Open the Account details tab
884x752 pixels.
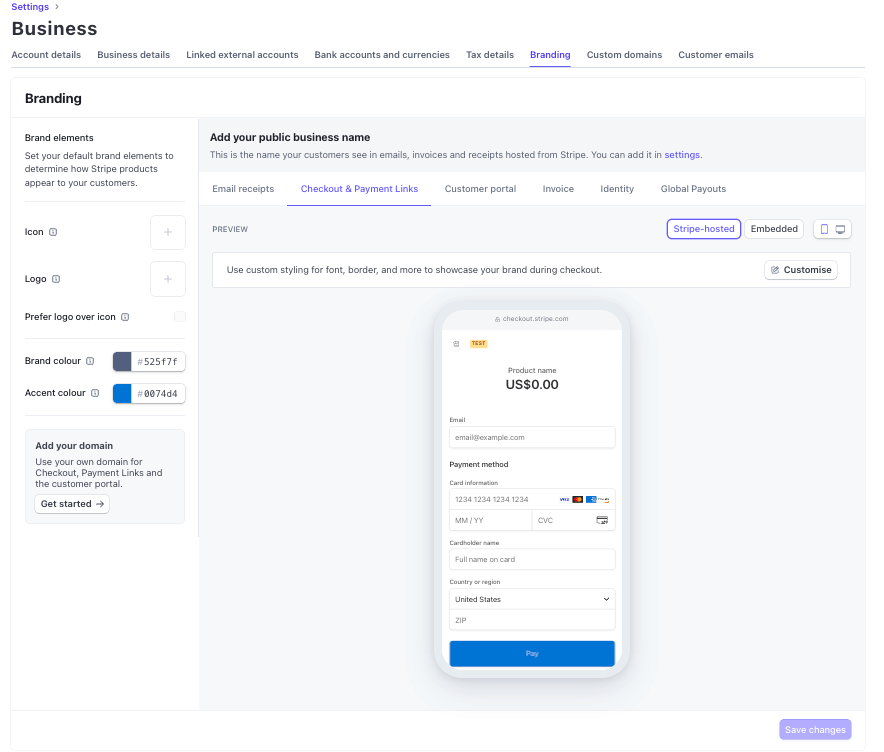46,55
